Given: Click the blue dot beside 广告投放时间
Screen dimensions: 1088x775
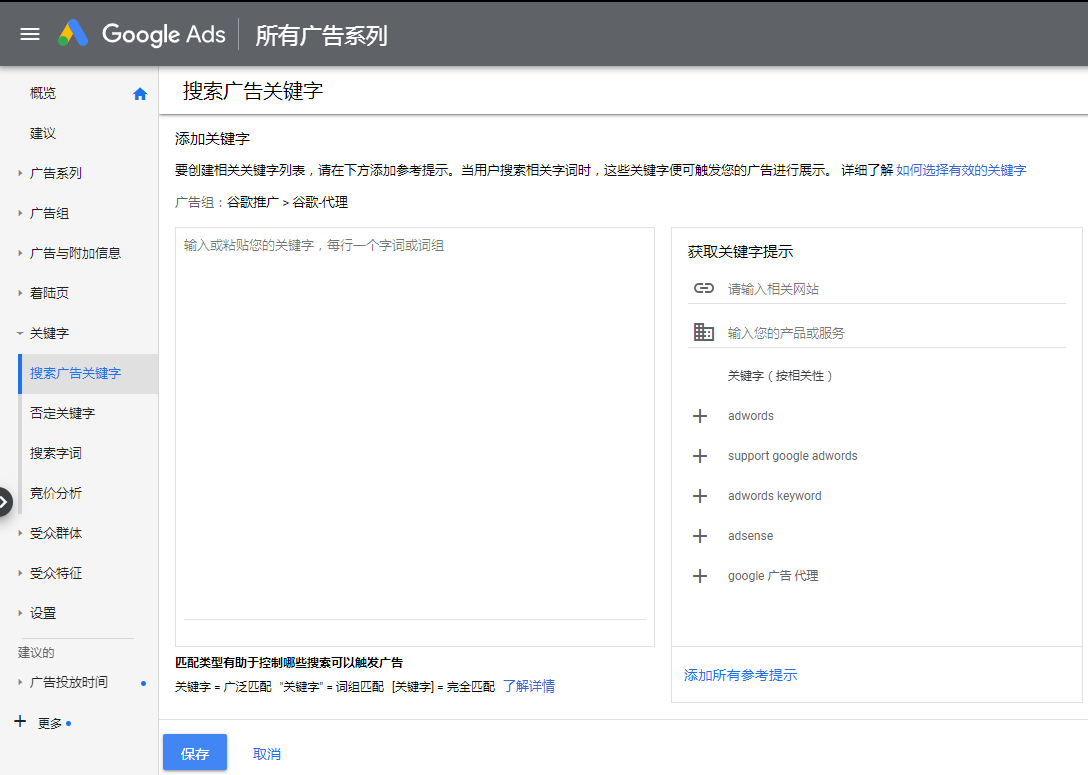Looking at the screenshot, I should point(144,683).
